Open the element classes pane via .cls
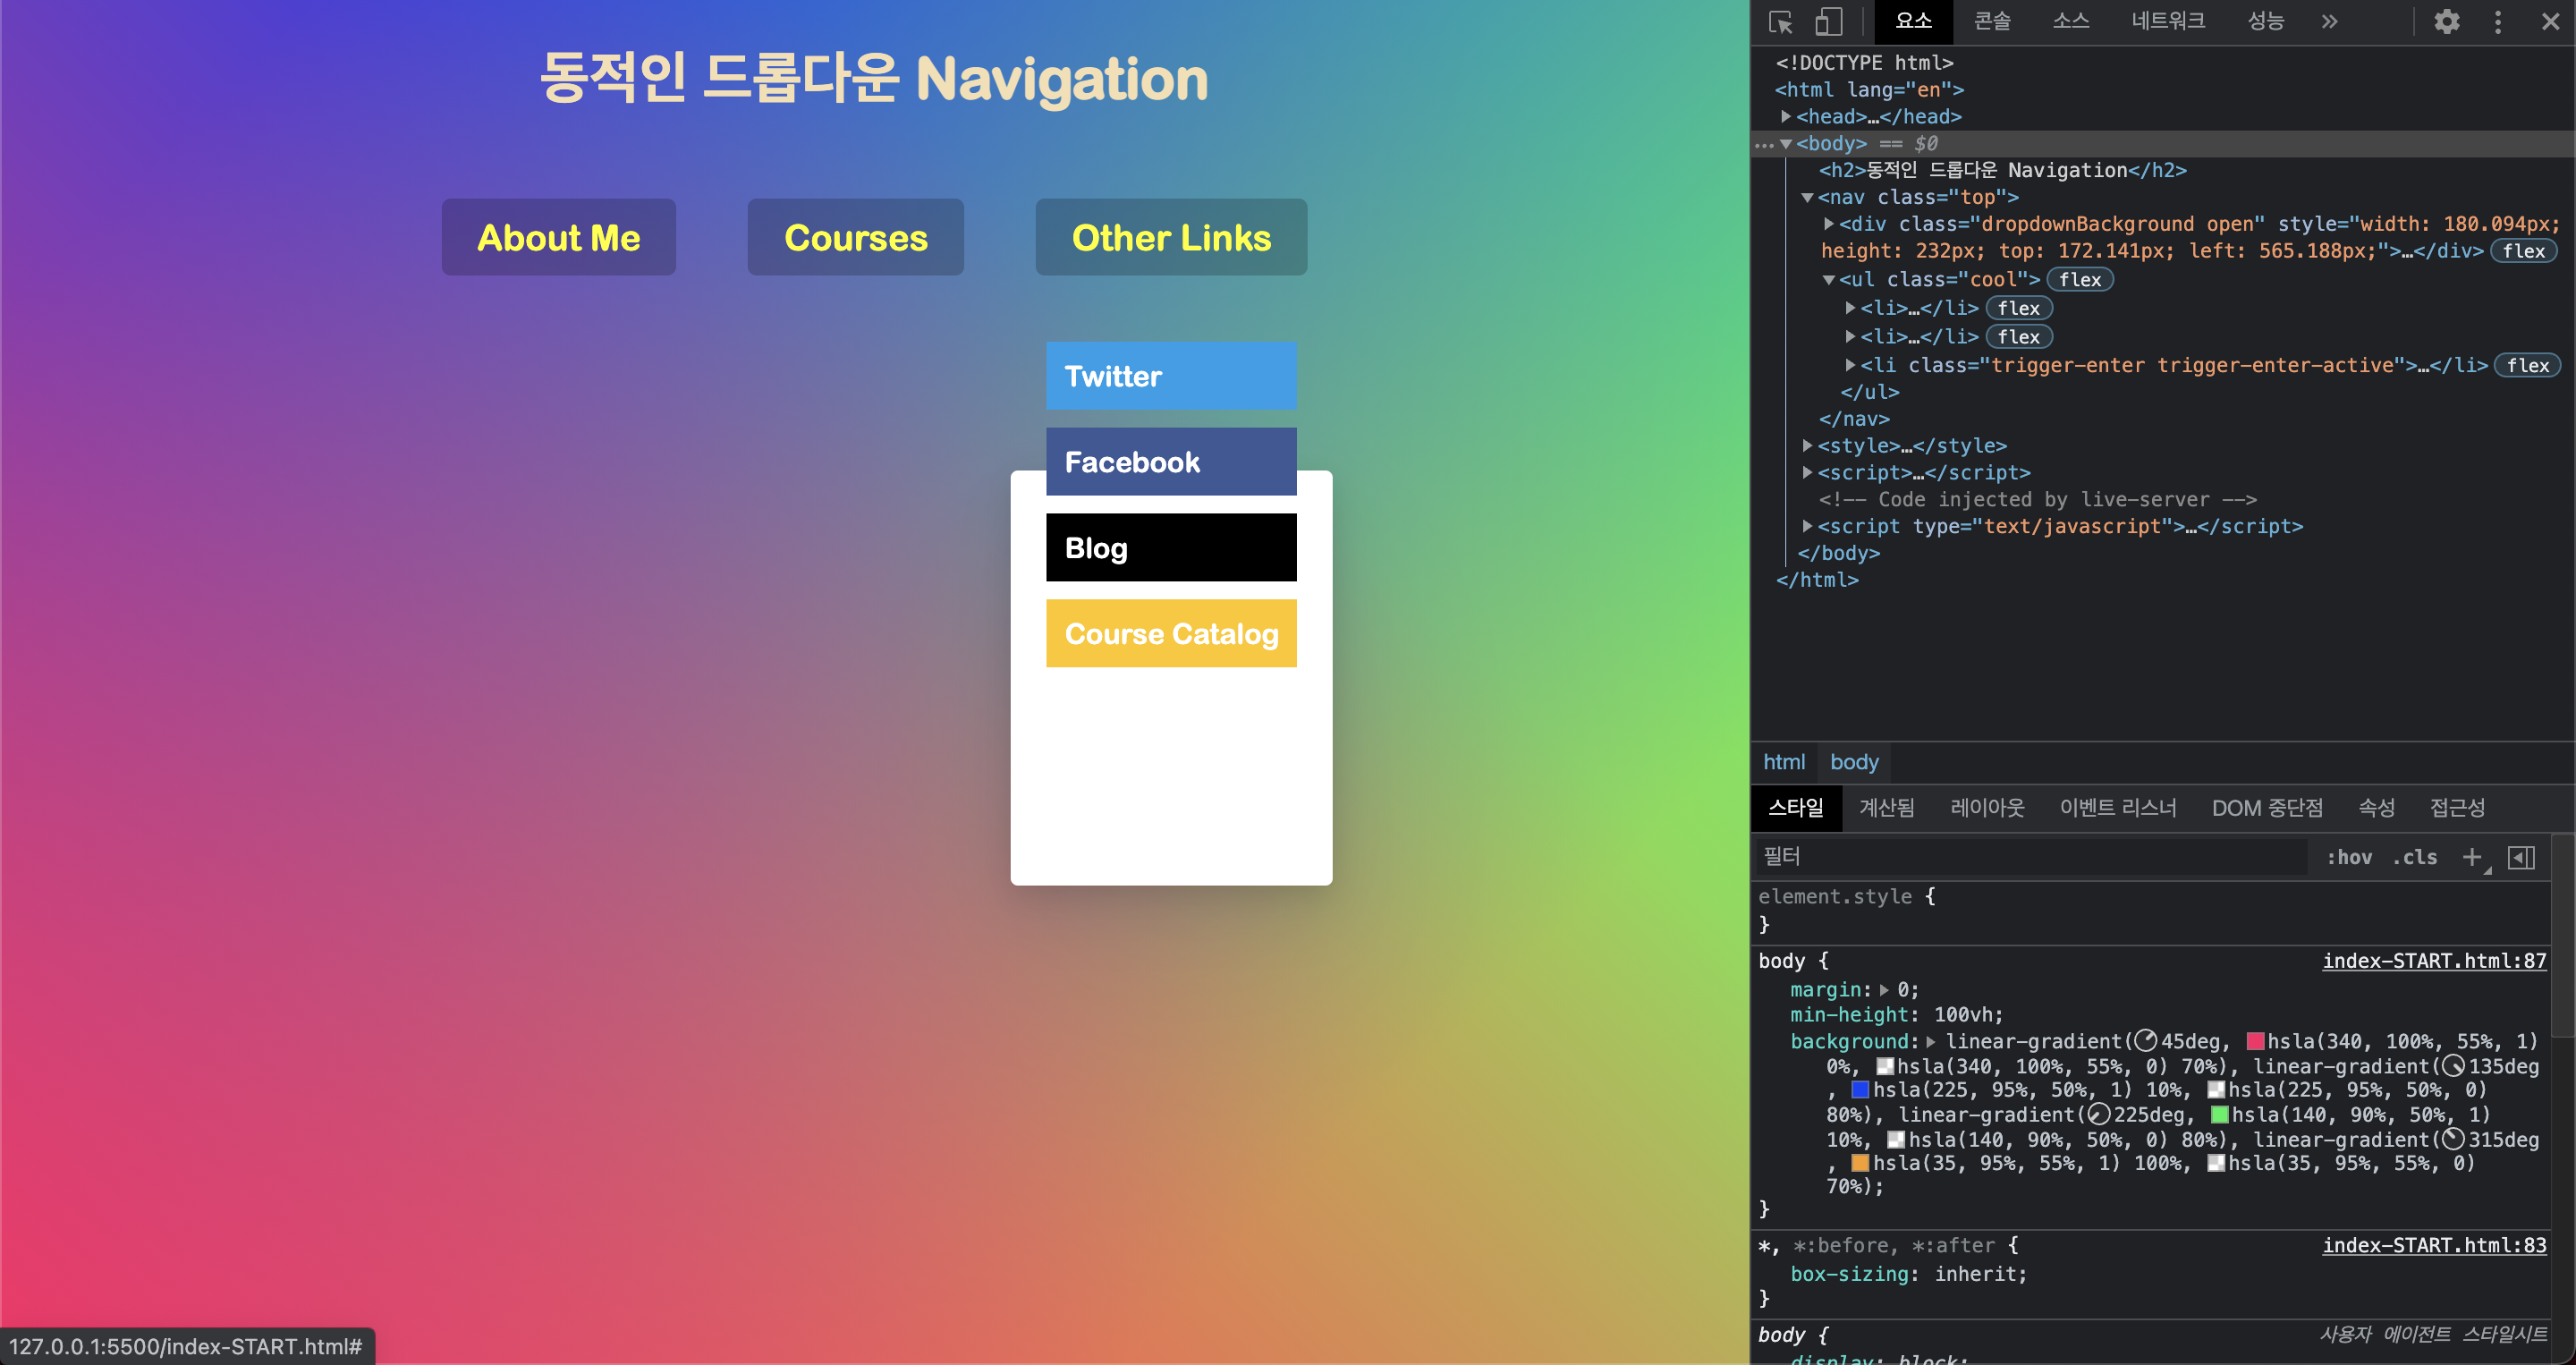Screen dimensions: 2576x1365 tap(2415, 857)
